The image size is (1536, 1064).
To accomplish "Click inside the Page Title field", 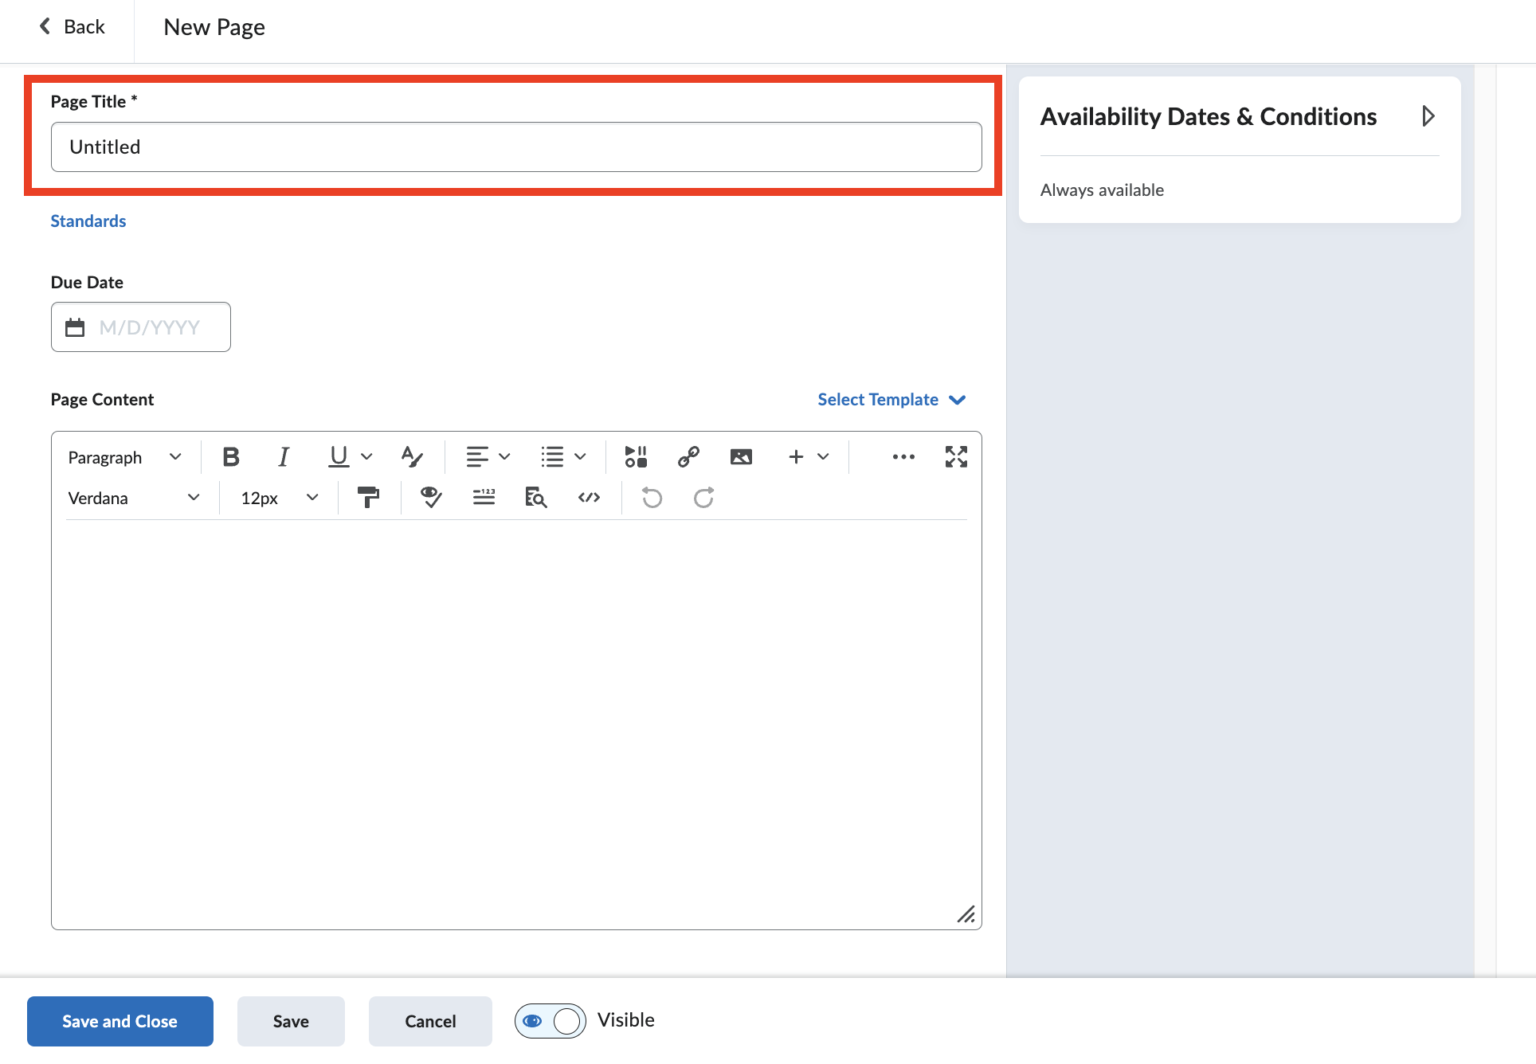I will [x=515, y=146].
